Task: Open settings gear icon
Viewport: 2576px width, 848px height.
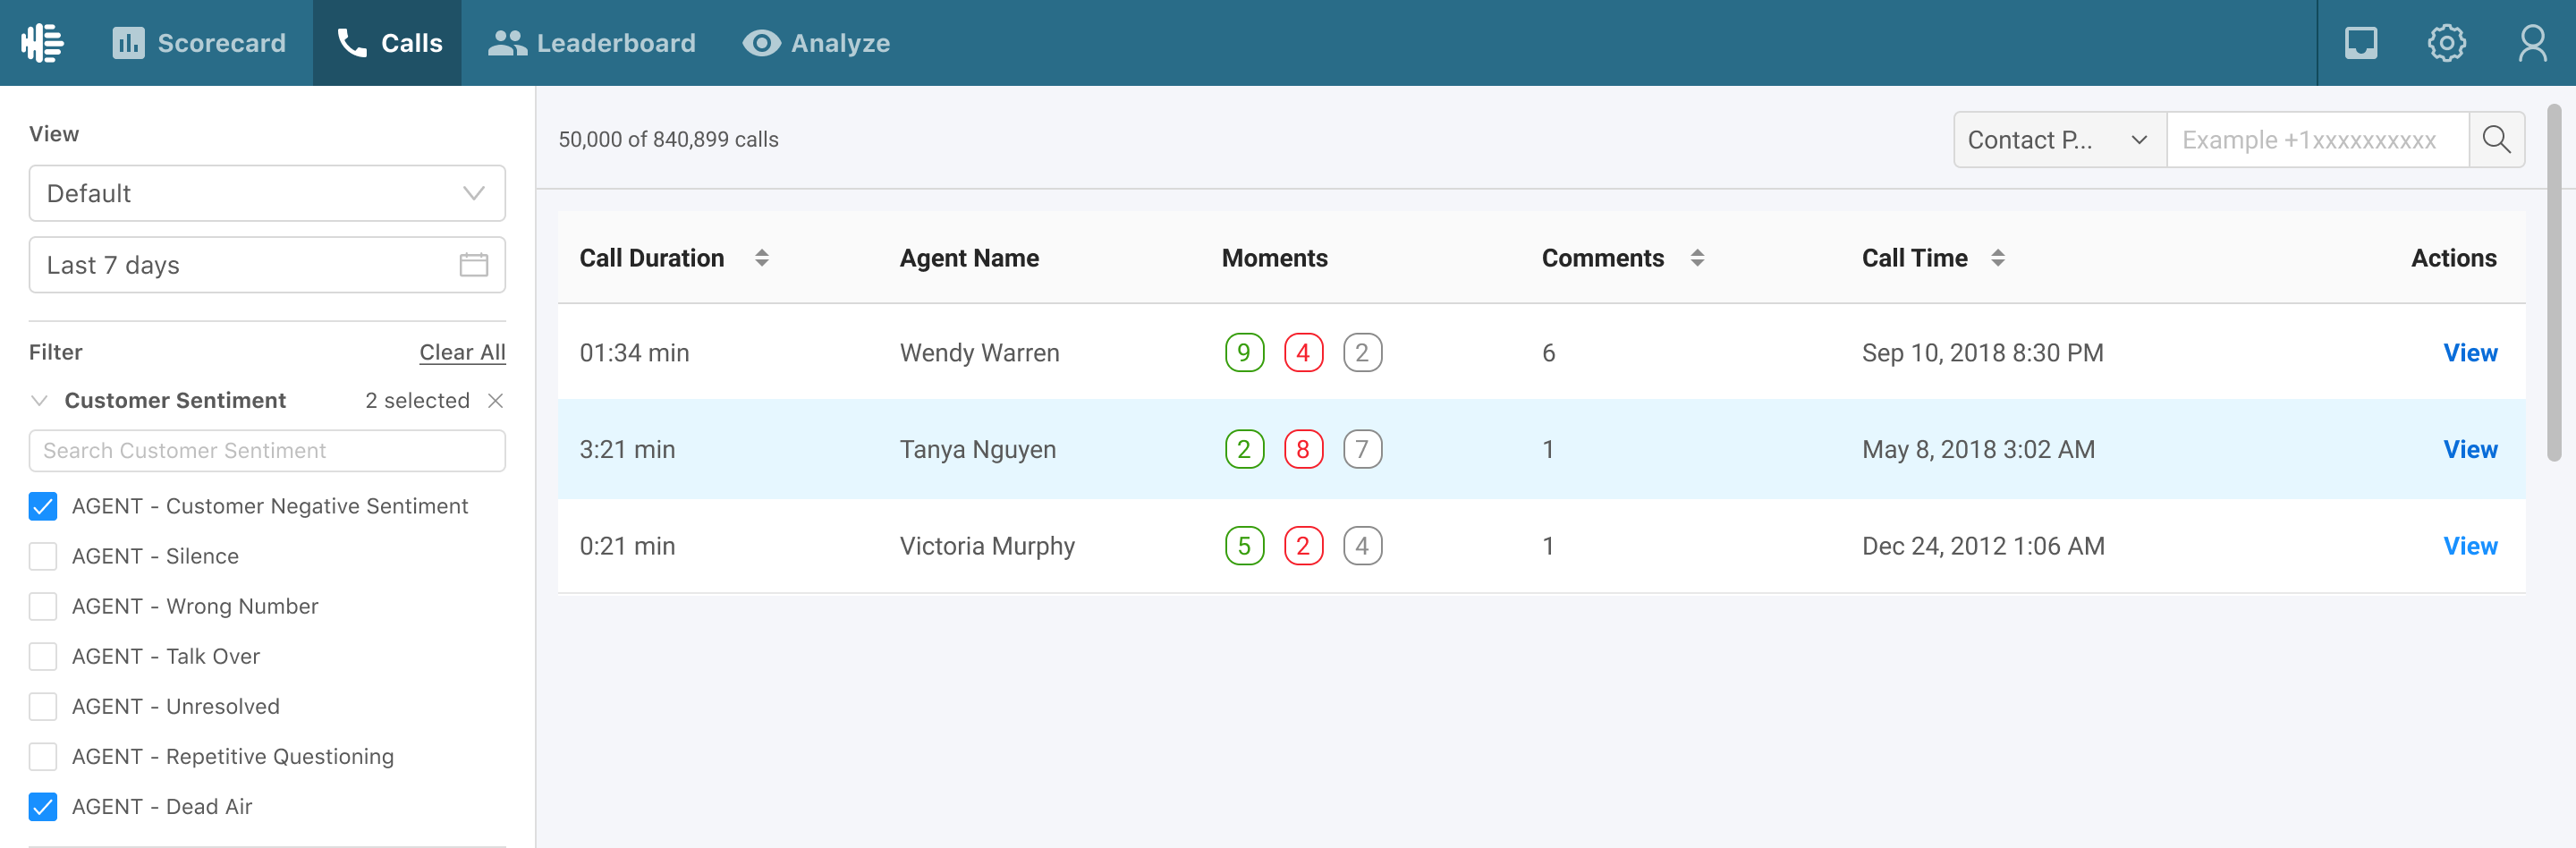Action: (x=2446, y=43)
